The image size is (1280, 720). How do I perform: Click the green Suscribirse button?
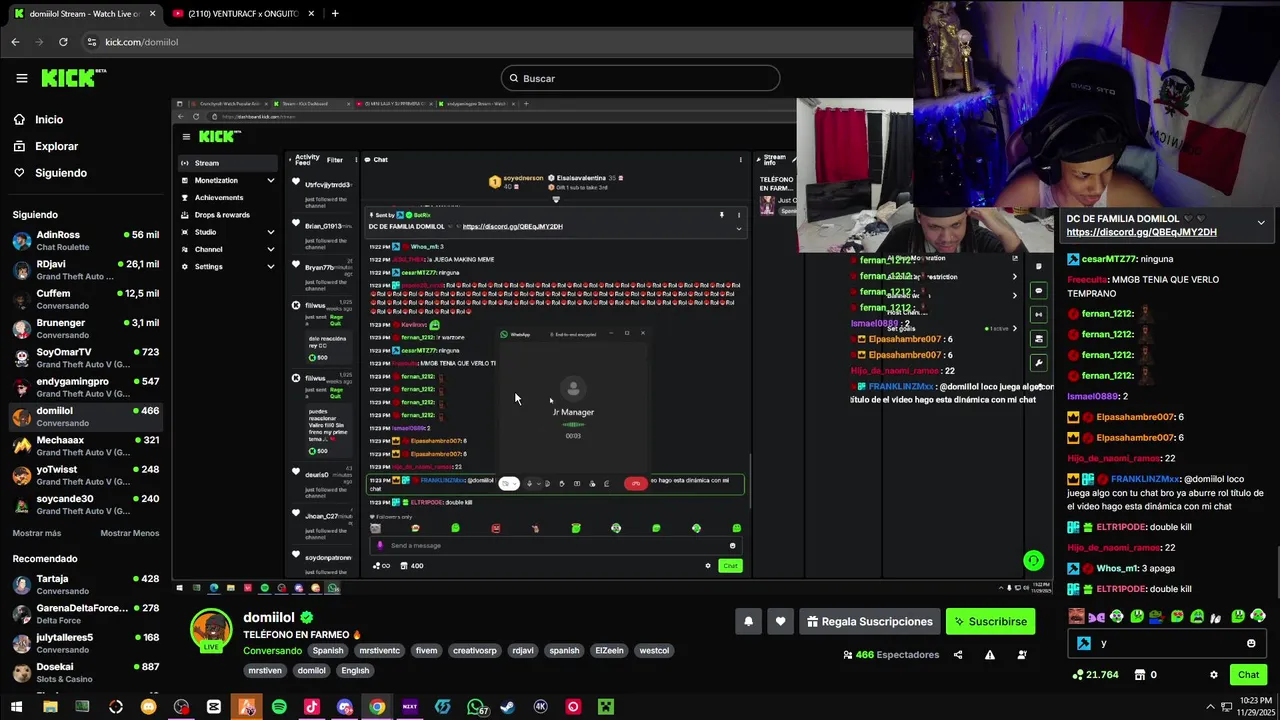point(990,621)
